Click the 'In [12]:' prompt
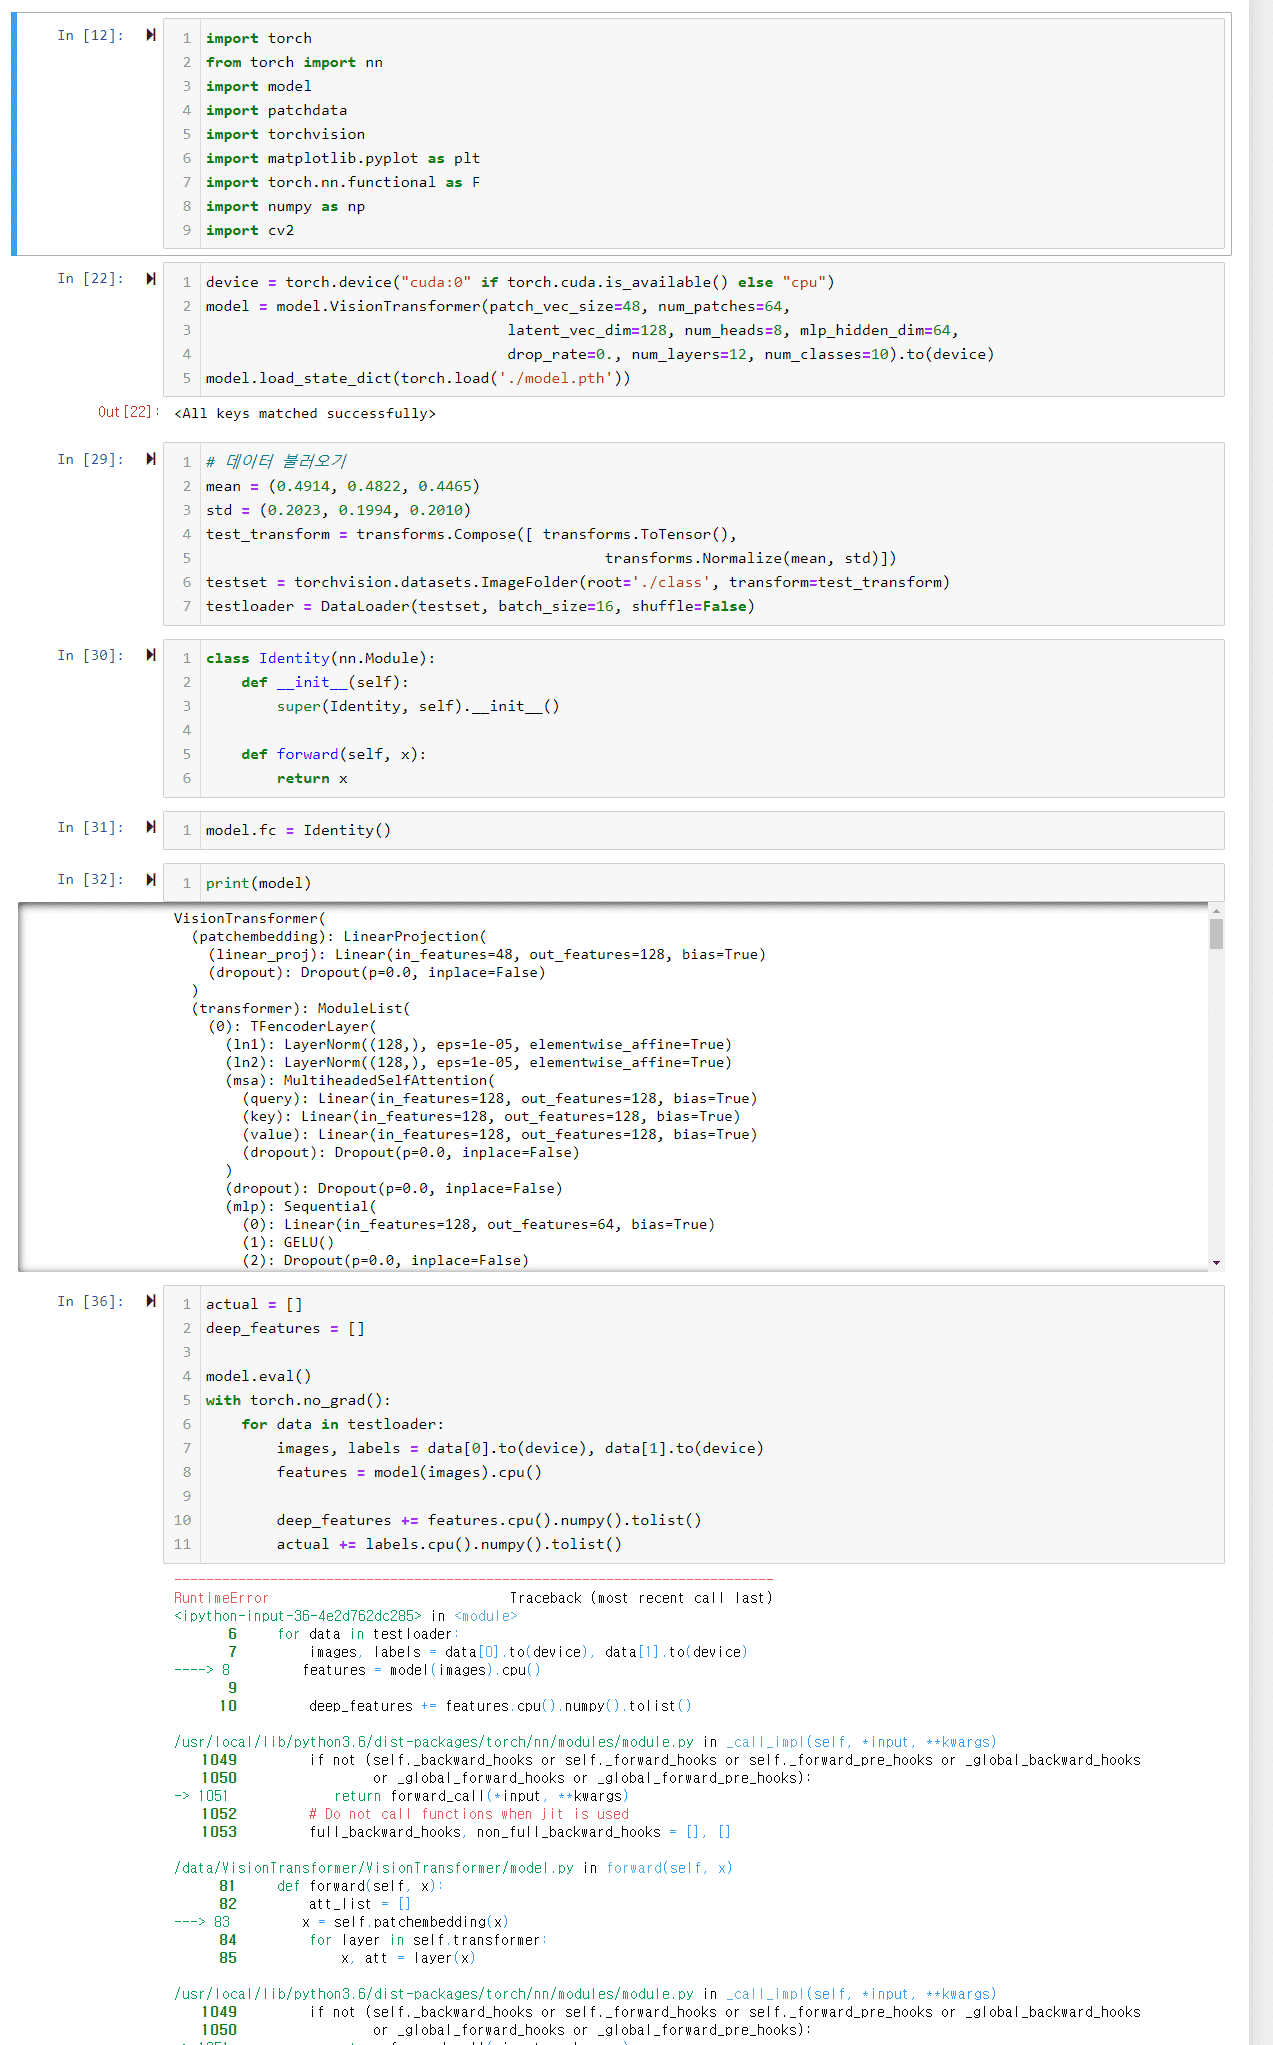This screenshot has width=1273, height=2045. [90, 35]
